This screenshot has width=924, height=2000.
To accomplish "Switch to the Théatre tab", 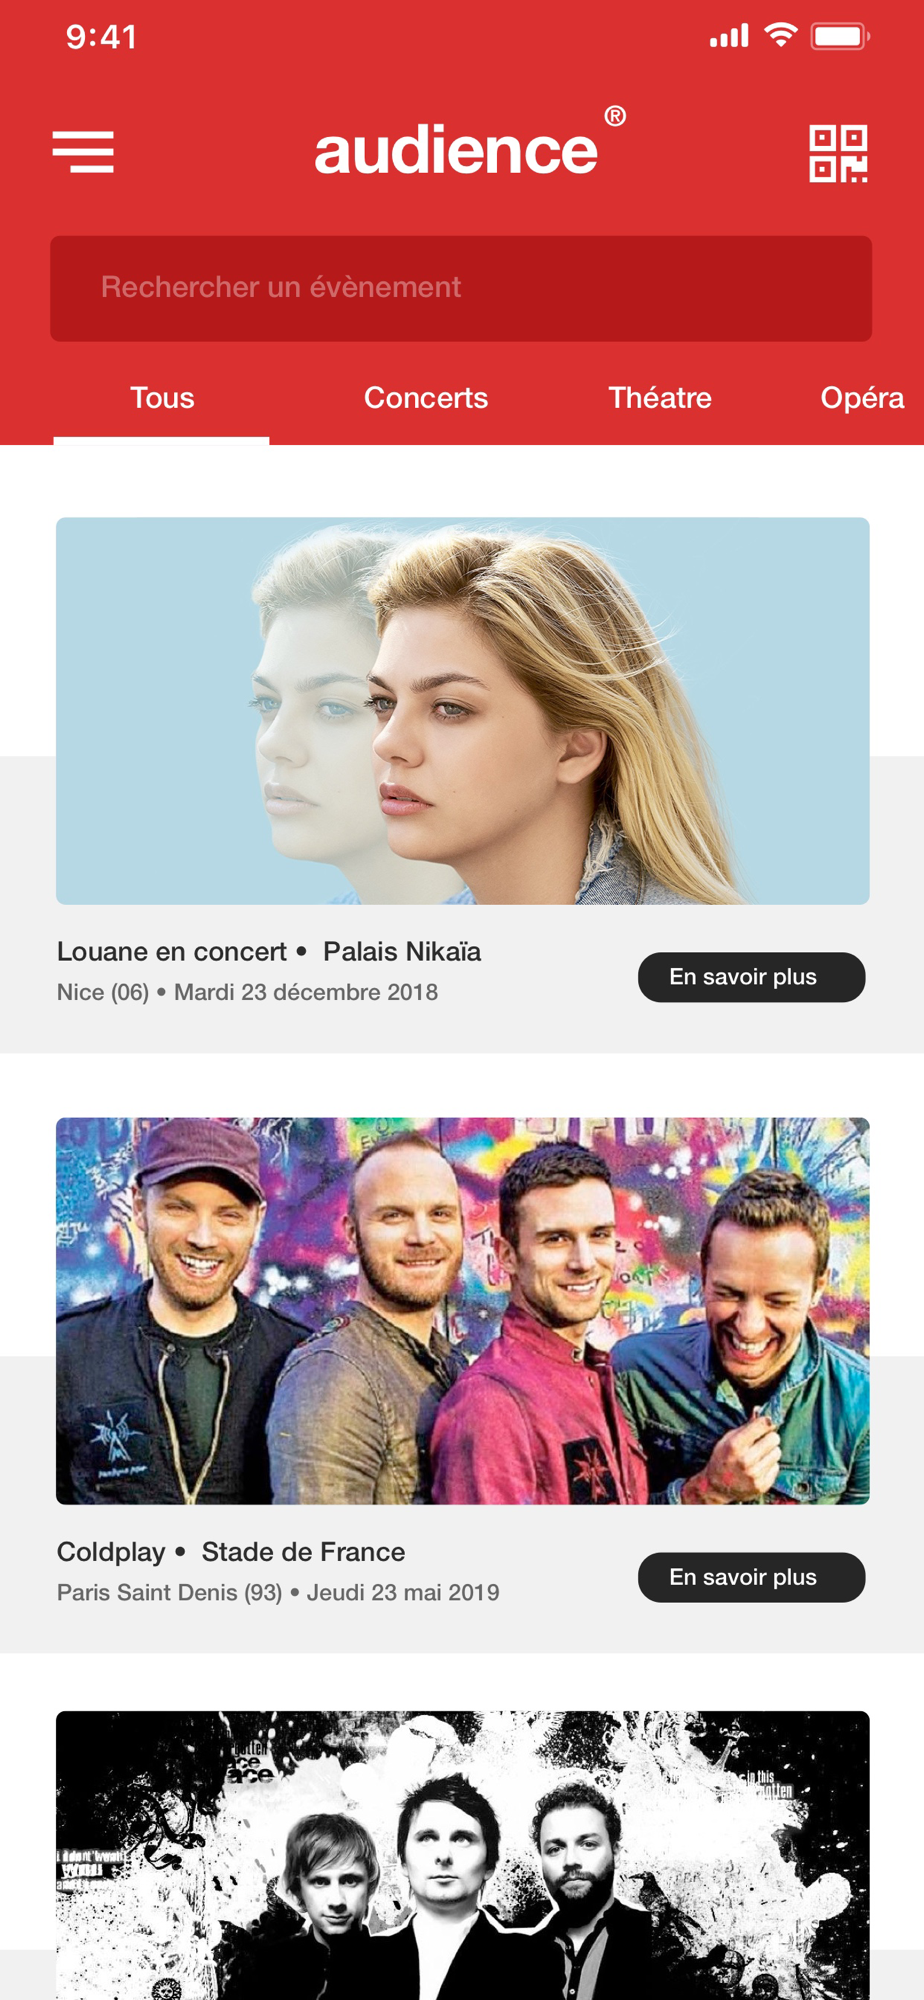I will (x=660, y=398).
